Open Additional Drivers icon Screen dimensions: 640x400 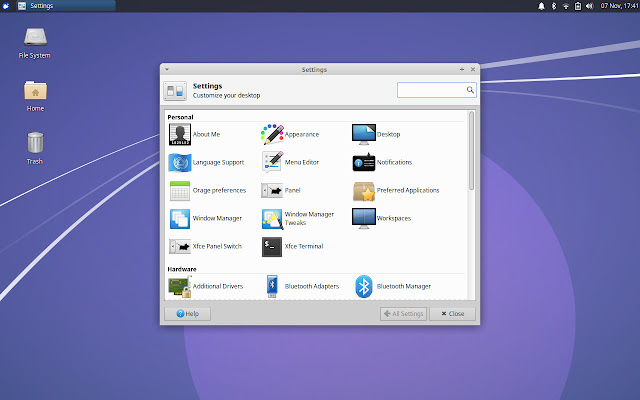coord(180,286)
